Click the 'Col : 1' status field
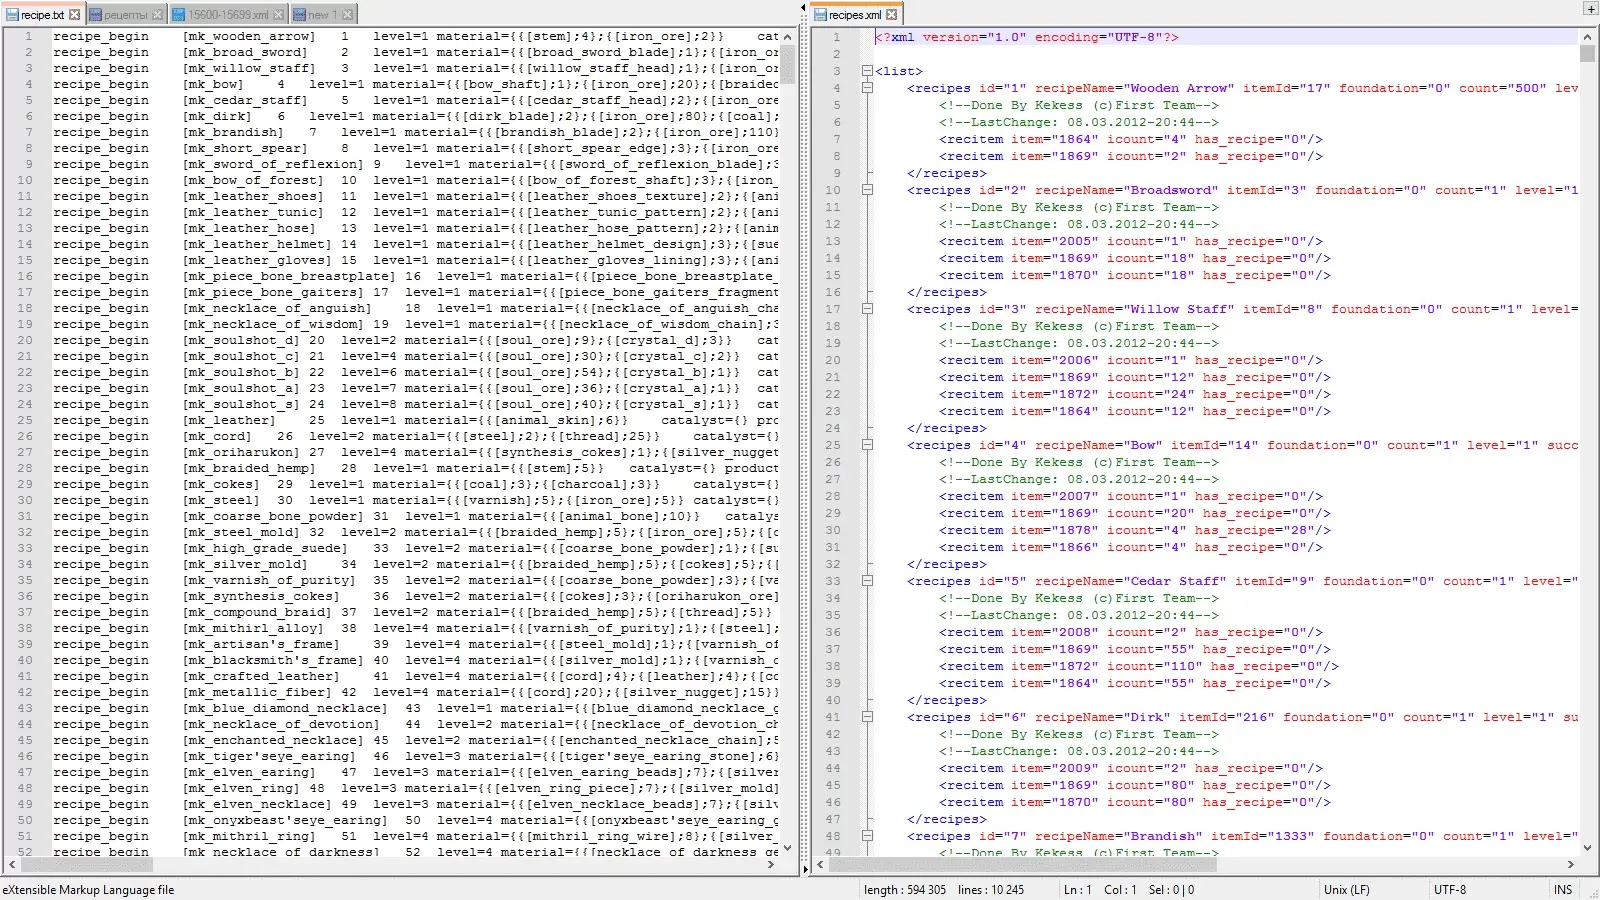1600x900 pixels. pos(1120,890)
